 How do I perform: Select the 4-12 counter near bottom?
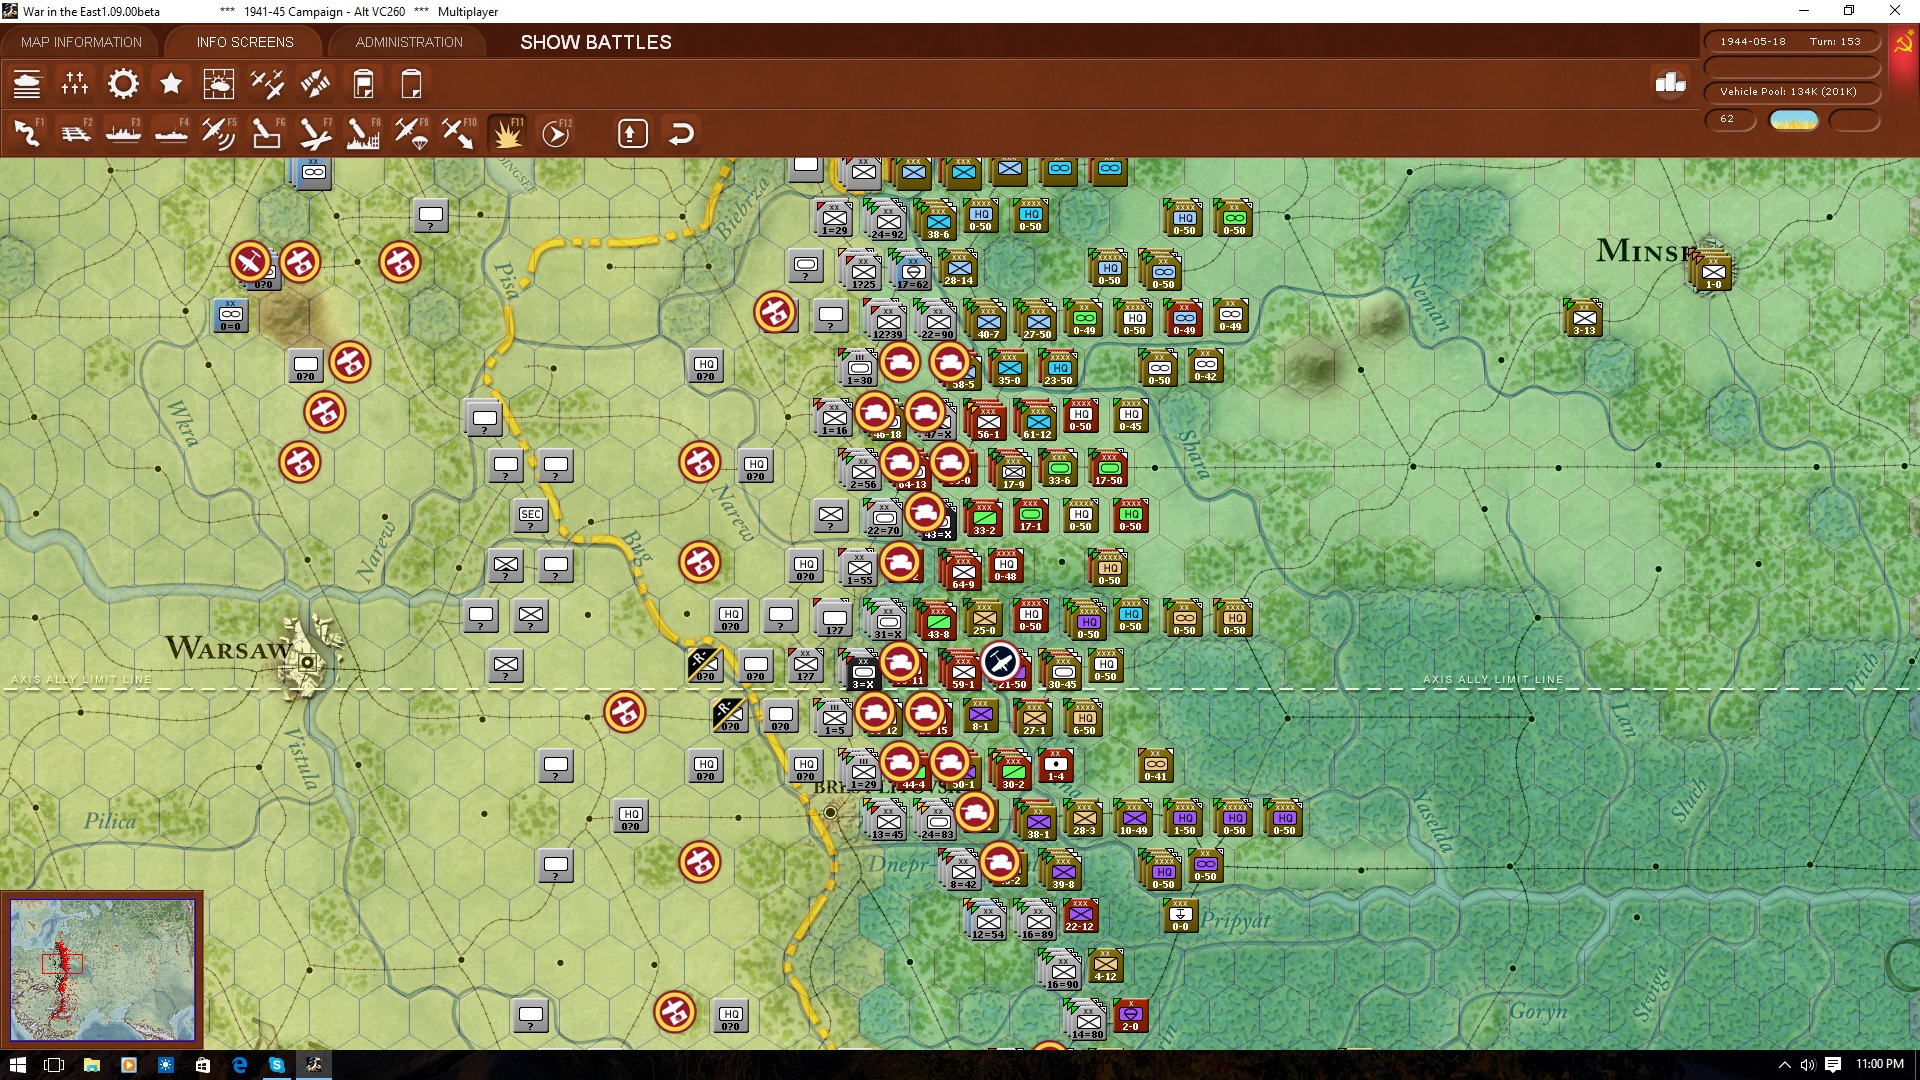tap(1105, 966)
